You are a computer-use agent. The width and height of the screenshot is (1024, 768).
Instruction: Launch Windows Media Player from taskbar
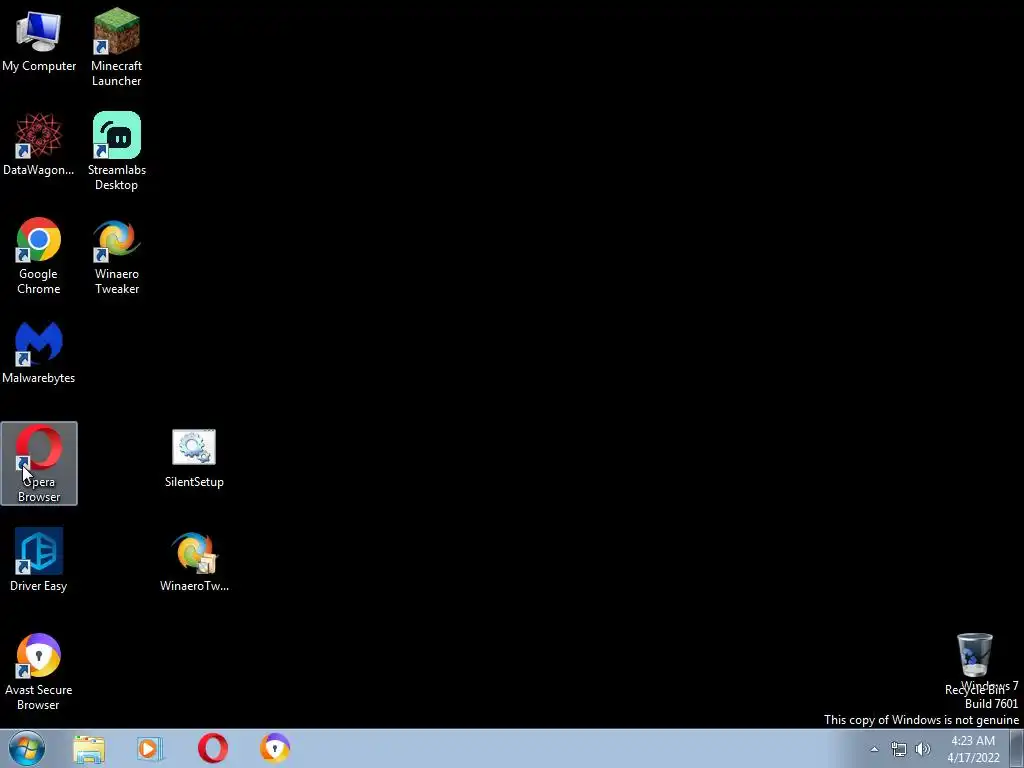(150, 749)
